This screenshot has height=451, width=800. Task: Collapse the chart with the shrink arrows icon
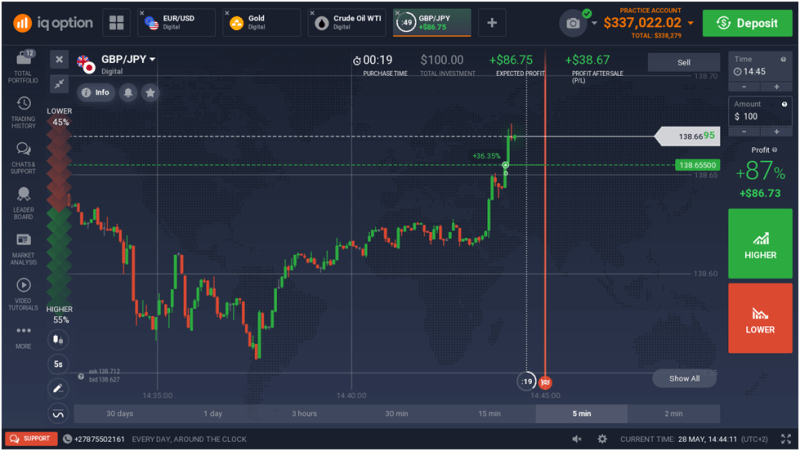click(x=59, y=84)
